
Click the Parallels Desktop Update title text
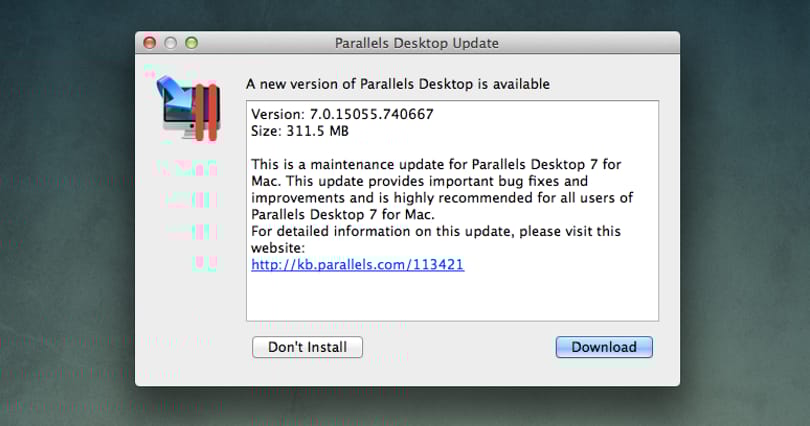417,43
